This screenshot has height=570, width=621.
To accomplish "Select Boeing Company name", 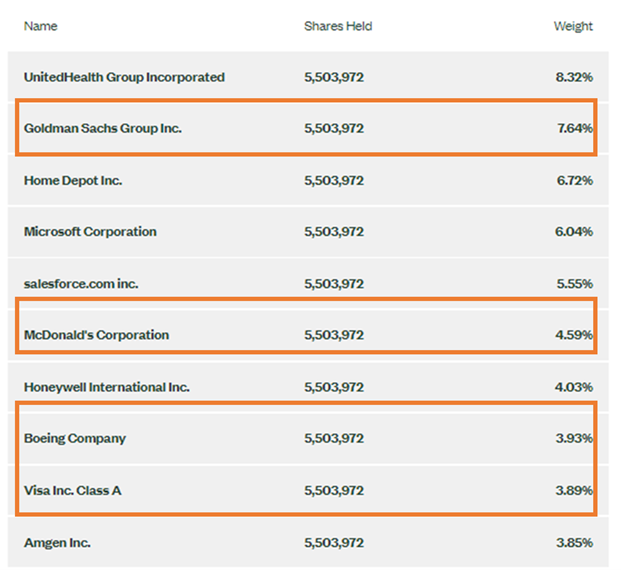I will click(x=74, y=438).
